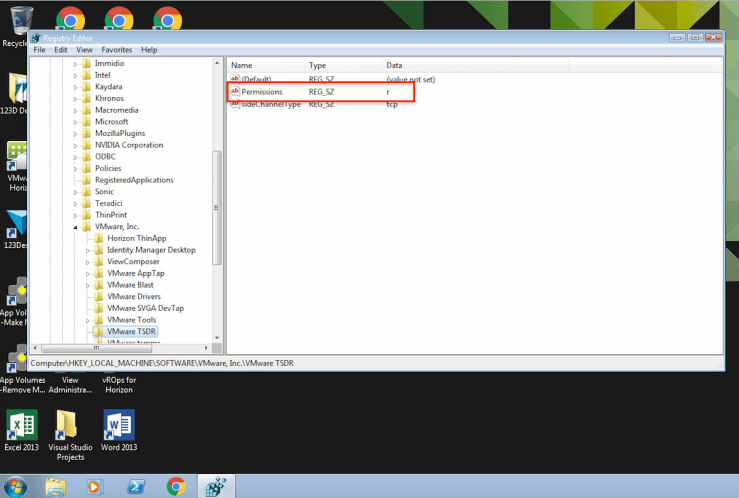Click the registry tree vertical scrollbar
Screen dimensions: 739x498
tap(217, 200)
